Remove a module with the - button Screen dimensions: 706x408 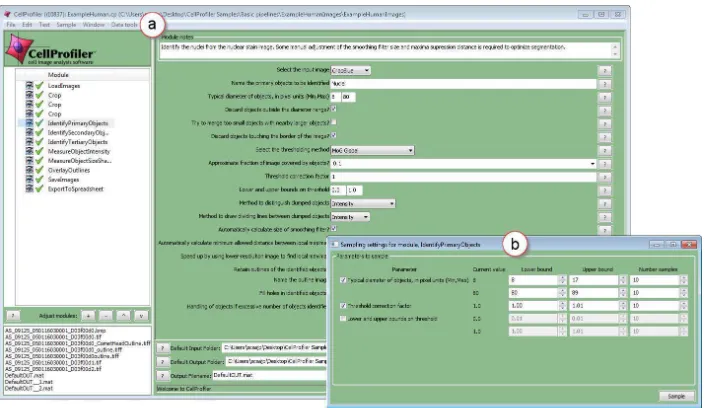[x=105, y=316]
